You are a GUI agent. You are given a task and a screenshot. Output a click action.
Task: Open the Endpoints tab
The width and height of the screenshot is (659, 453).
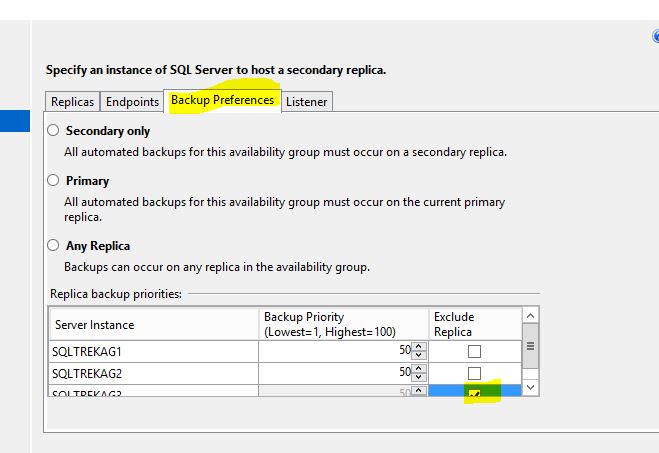click(x=132, y=102)
